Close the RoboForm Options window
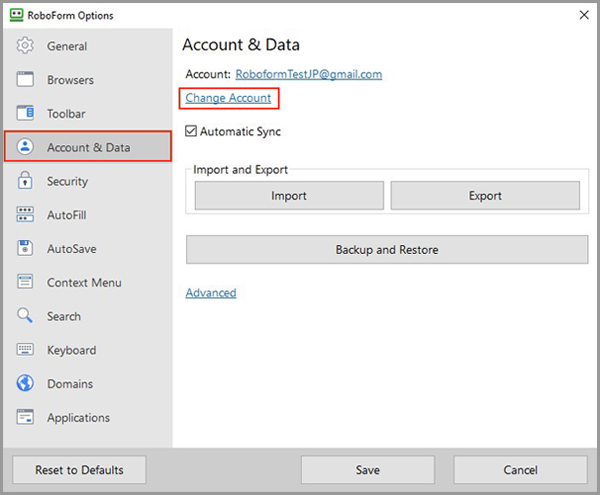The image size is (600, 495). [584, 15]
